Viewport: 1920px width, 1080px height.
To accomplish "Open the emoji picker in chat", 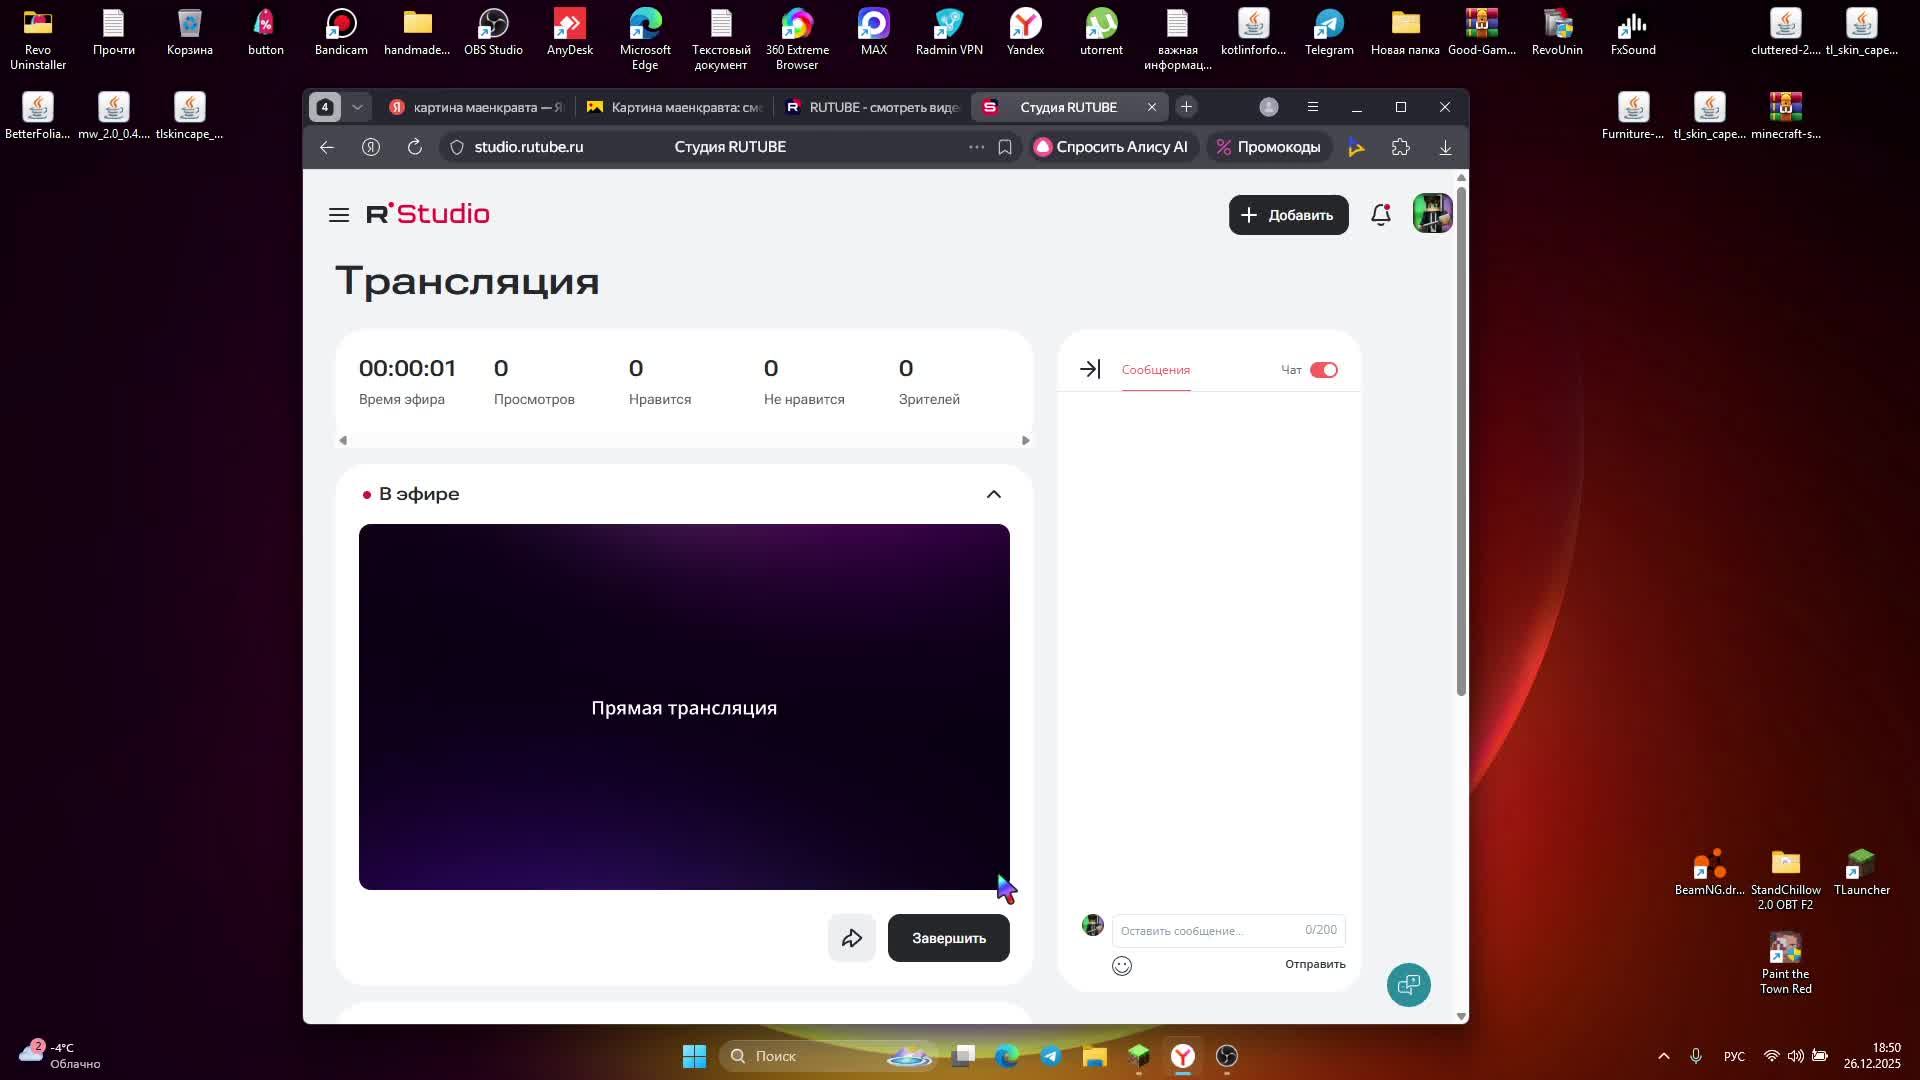I will (1122, 966).
